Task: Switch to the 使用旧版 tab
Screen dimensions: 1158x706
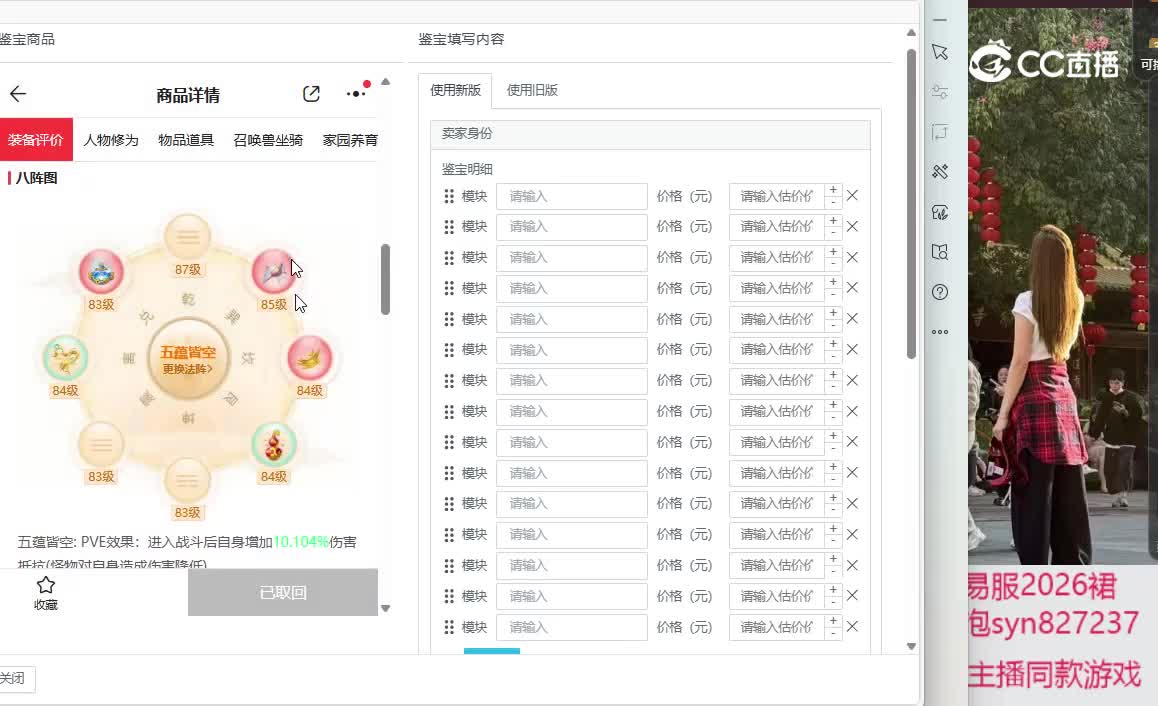Action: [532, 90]
